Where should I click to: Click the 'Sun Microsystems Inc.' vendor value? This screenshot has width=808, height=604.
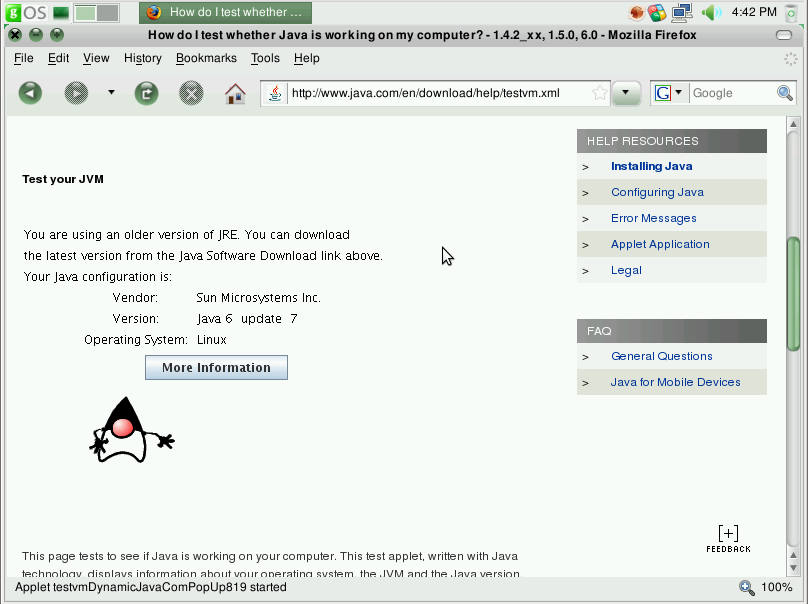[x=258, y=298]
